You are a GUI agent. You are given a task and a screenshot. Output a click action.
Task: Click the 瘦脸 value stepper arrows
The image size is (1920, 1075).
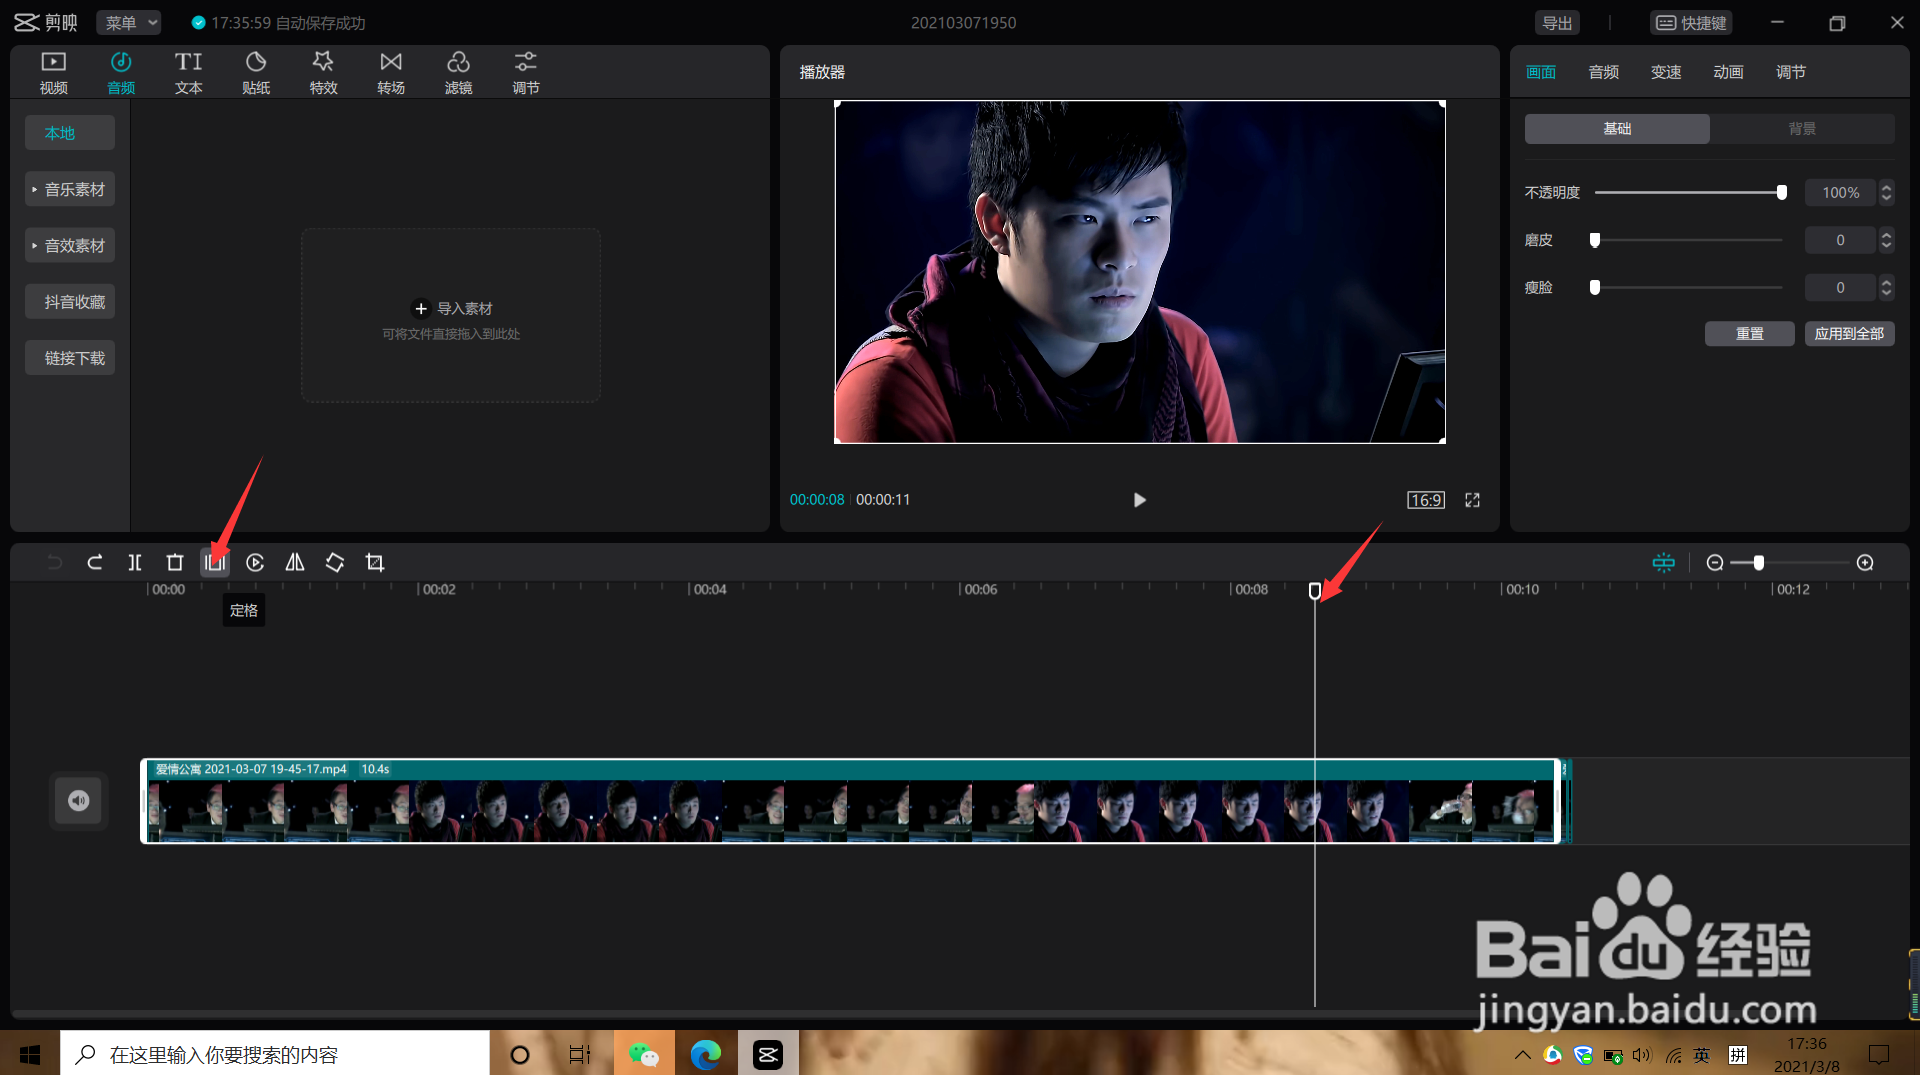tap(1887, 288)
